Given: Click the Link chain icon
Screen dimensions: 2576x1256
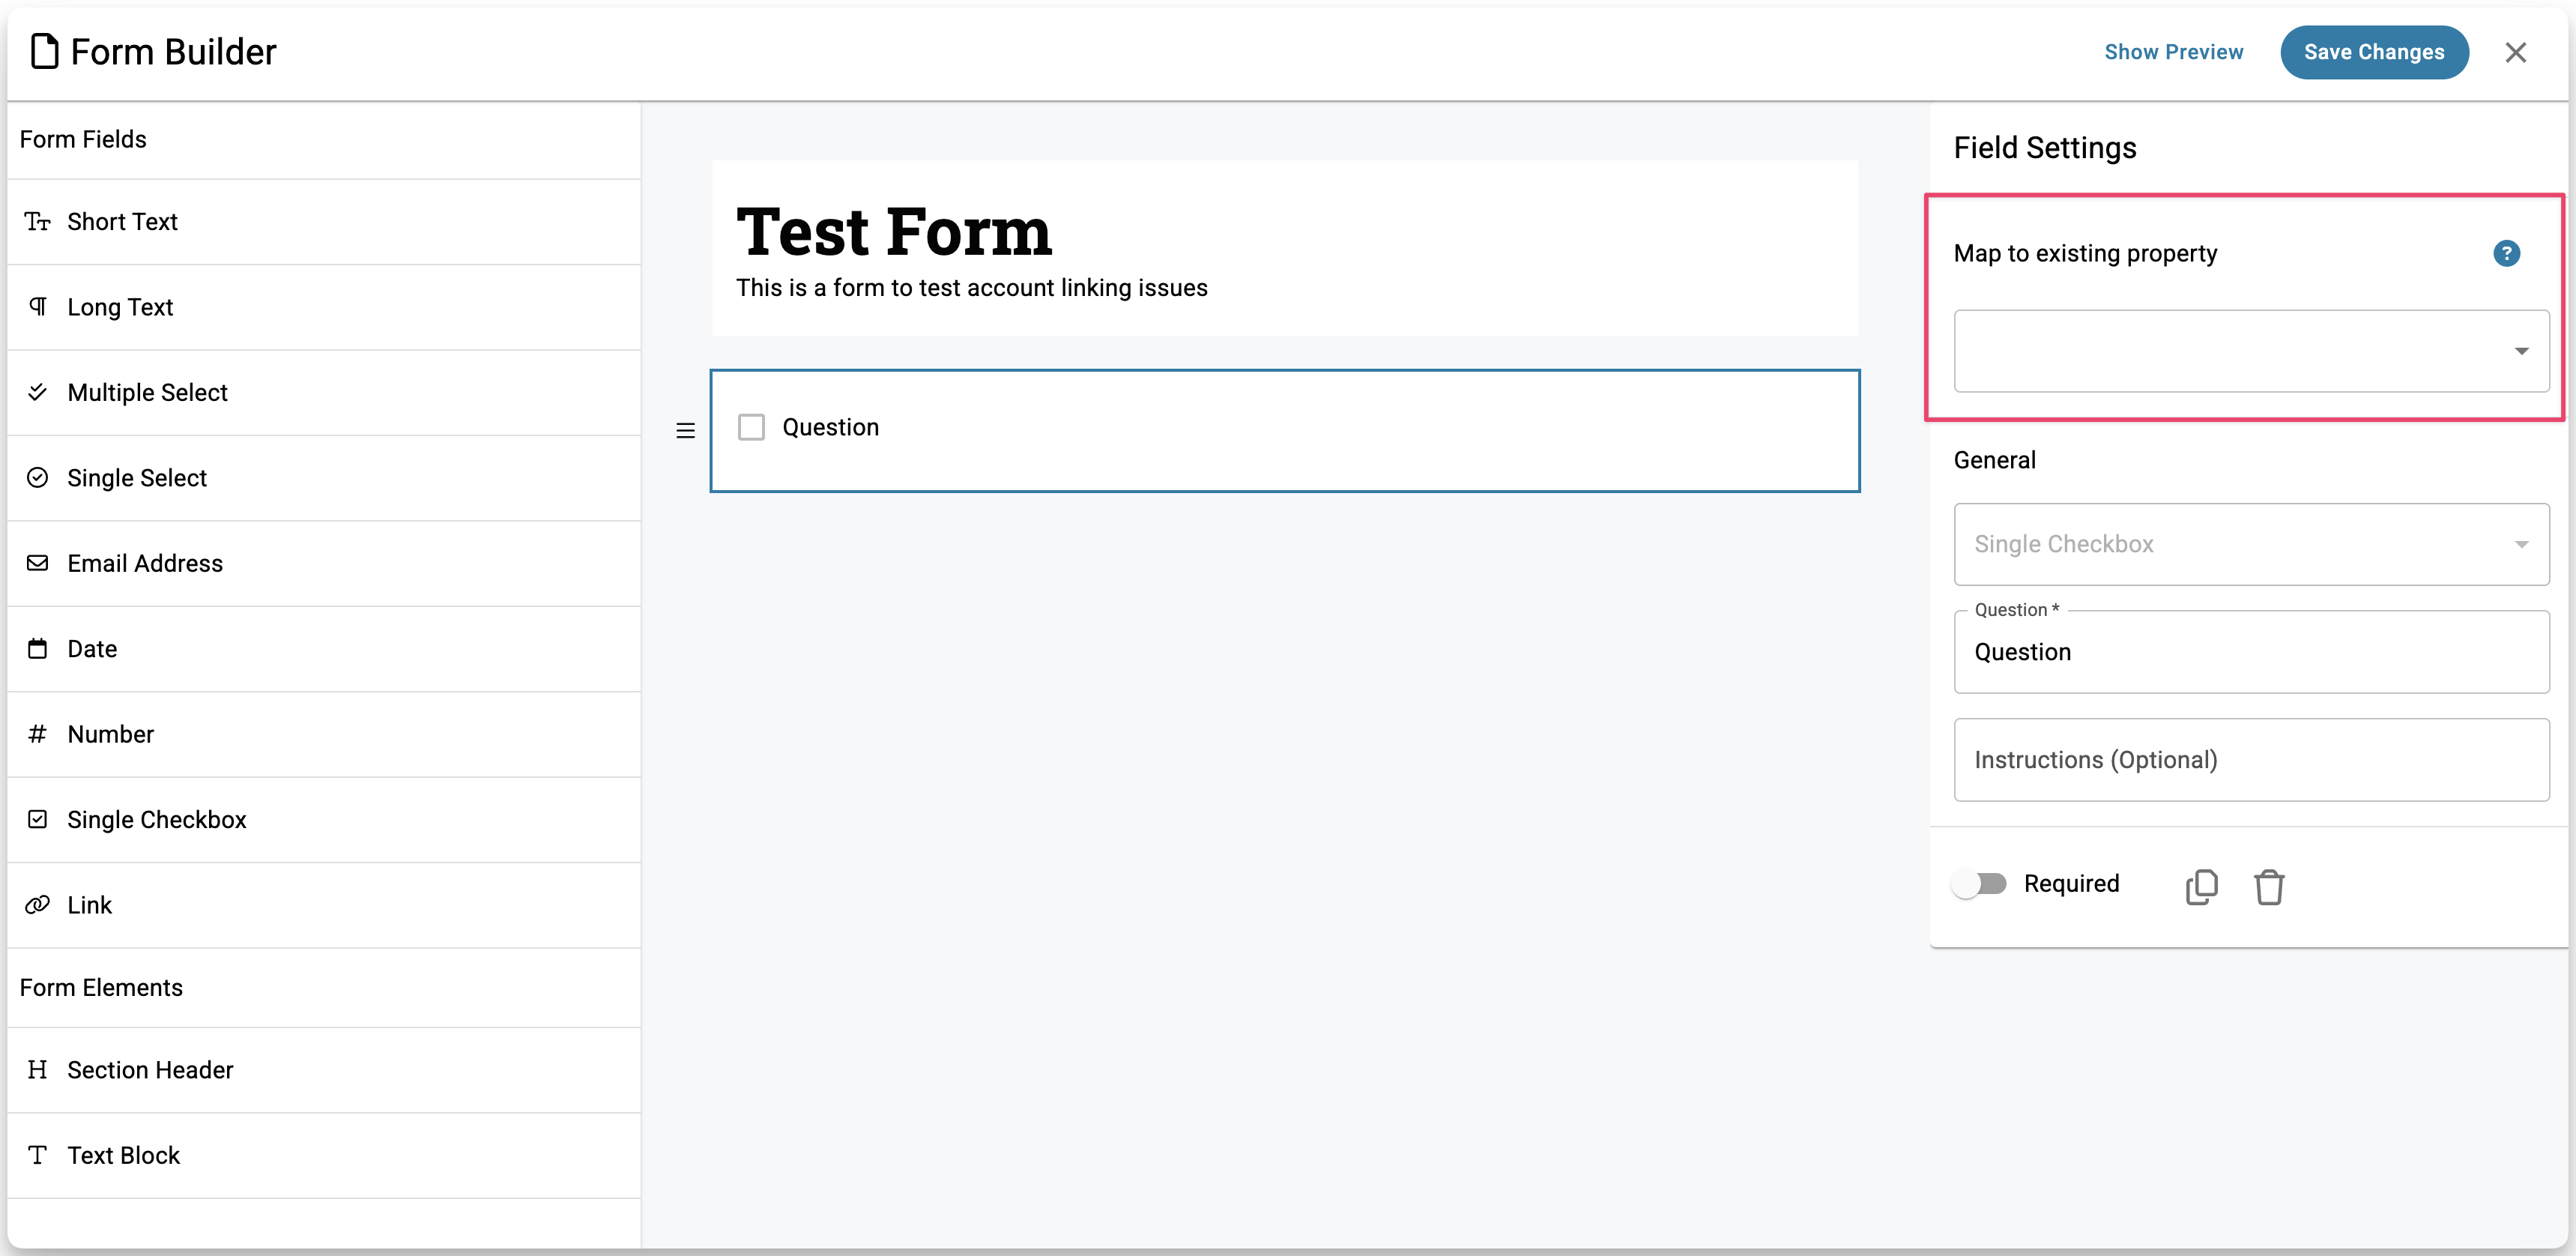Looking at the screenshot, I should click(x=38, y=905).
